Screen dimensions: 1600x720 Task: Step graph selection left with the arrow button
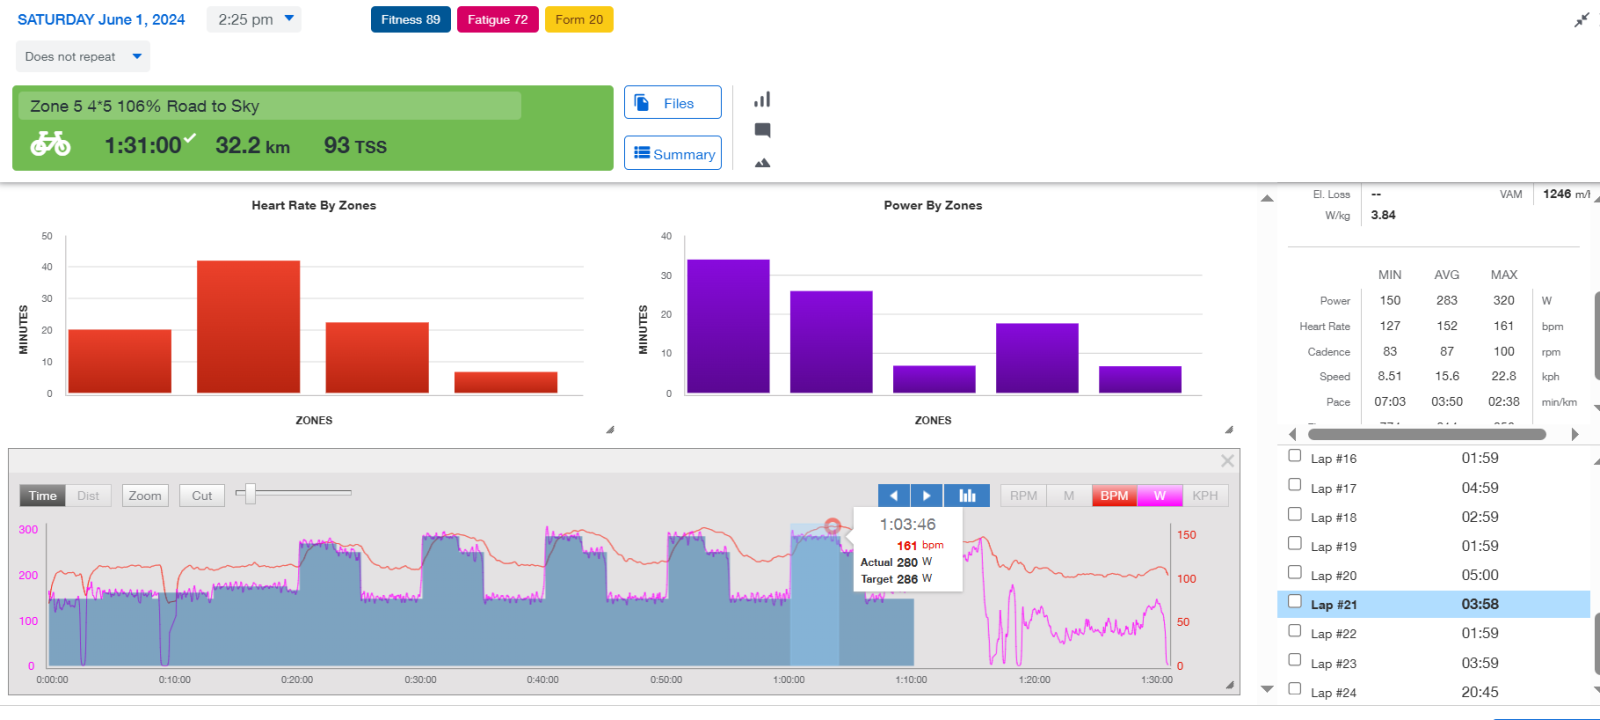coord(894,495)
